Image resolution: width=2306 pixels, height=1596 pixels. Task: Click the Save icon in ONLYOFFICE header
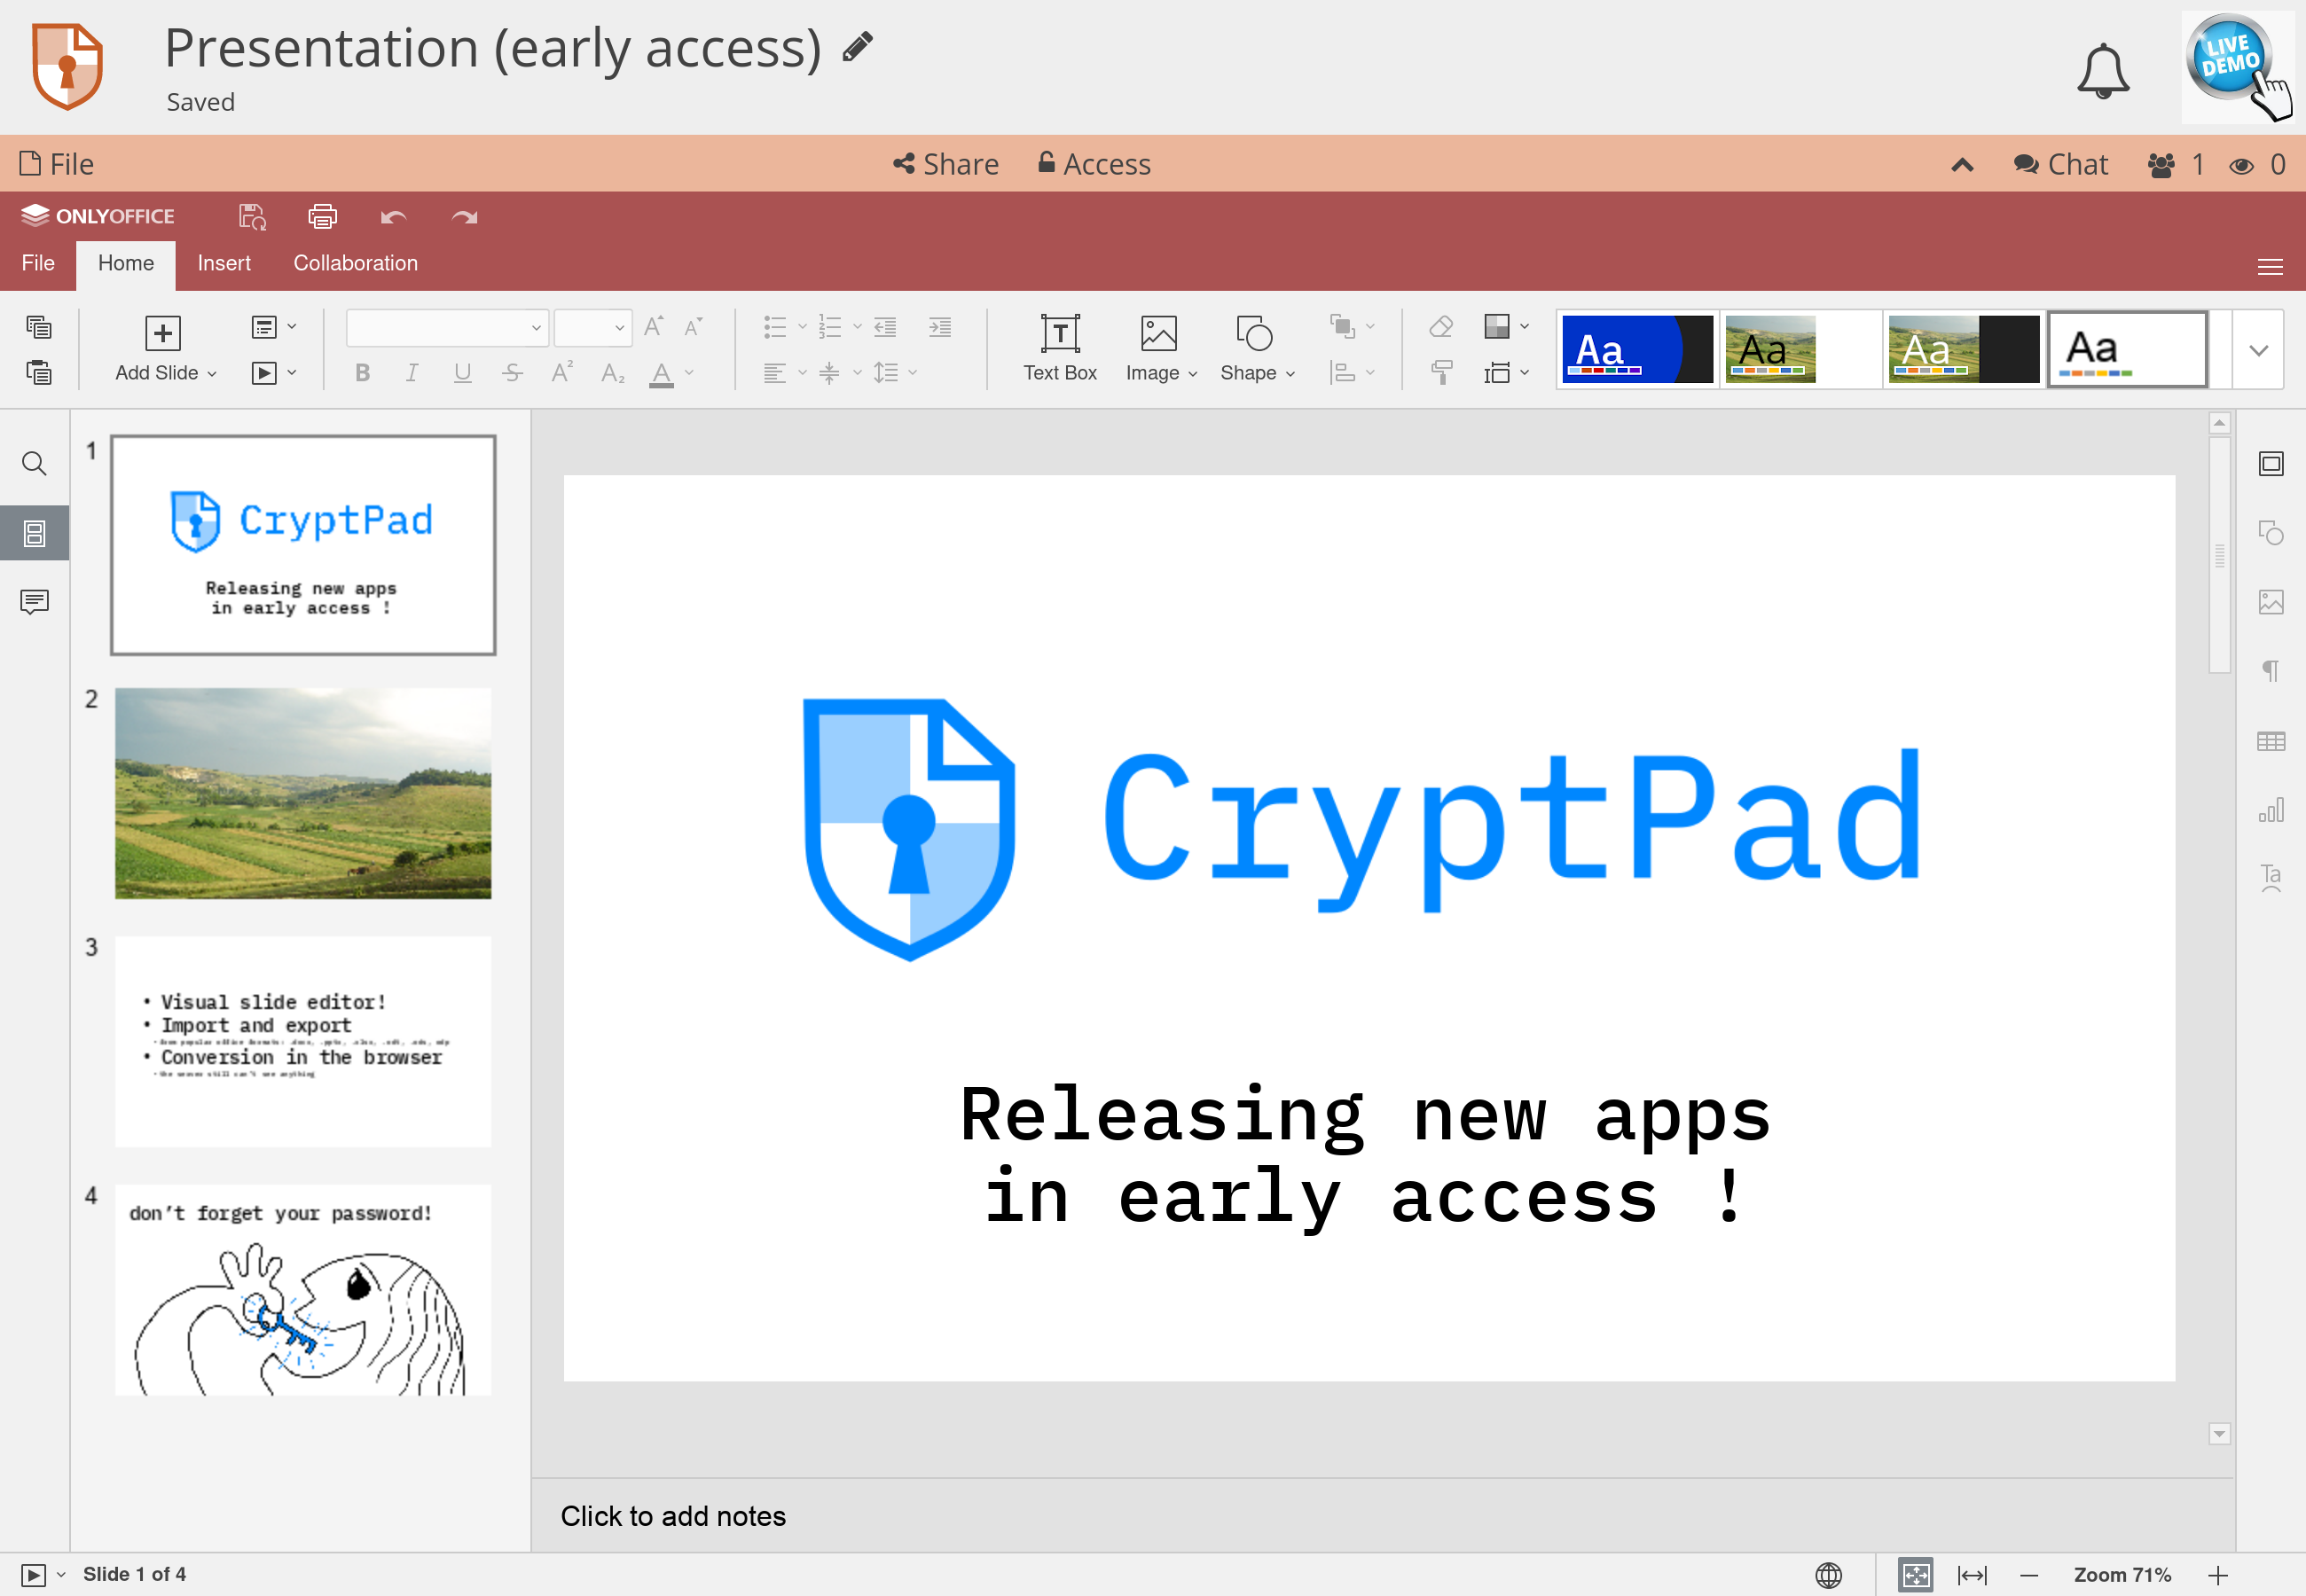point(252,216)
